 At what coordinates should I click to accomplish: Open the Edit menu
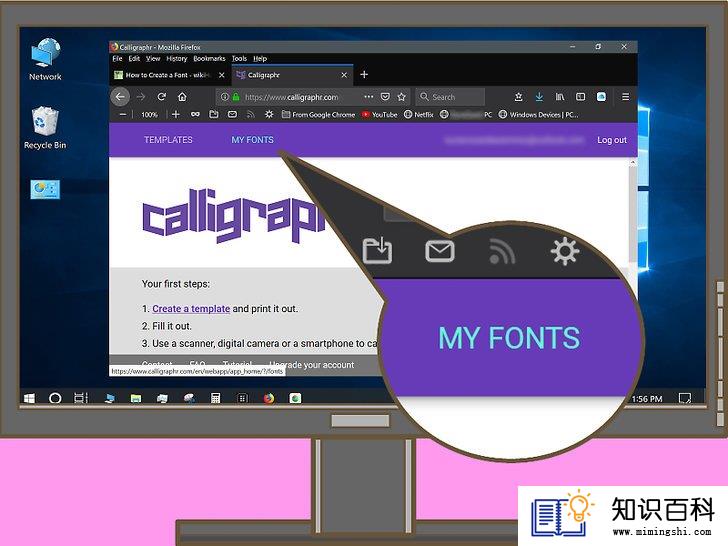134,58
